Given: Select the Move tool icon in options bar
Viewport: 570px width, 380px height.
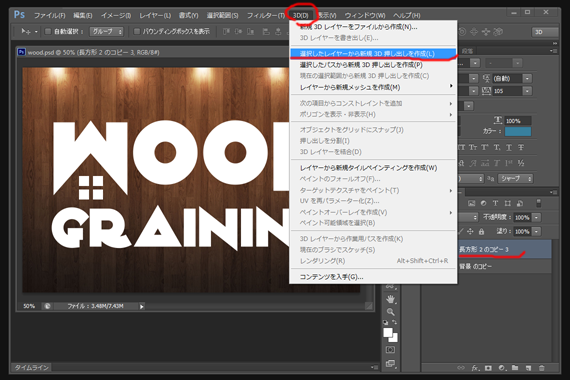Looking at the screenshot, I should pyautogui.click(x=25, y=32).
